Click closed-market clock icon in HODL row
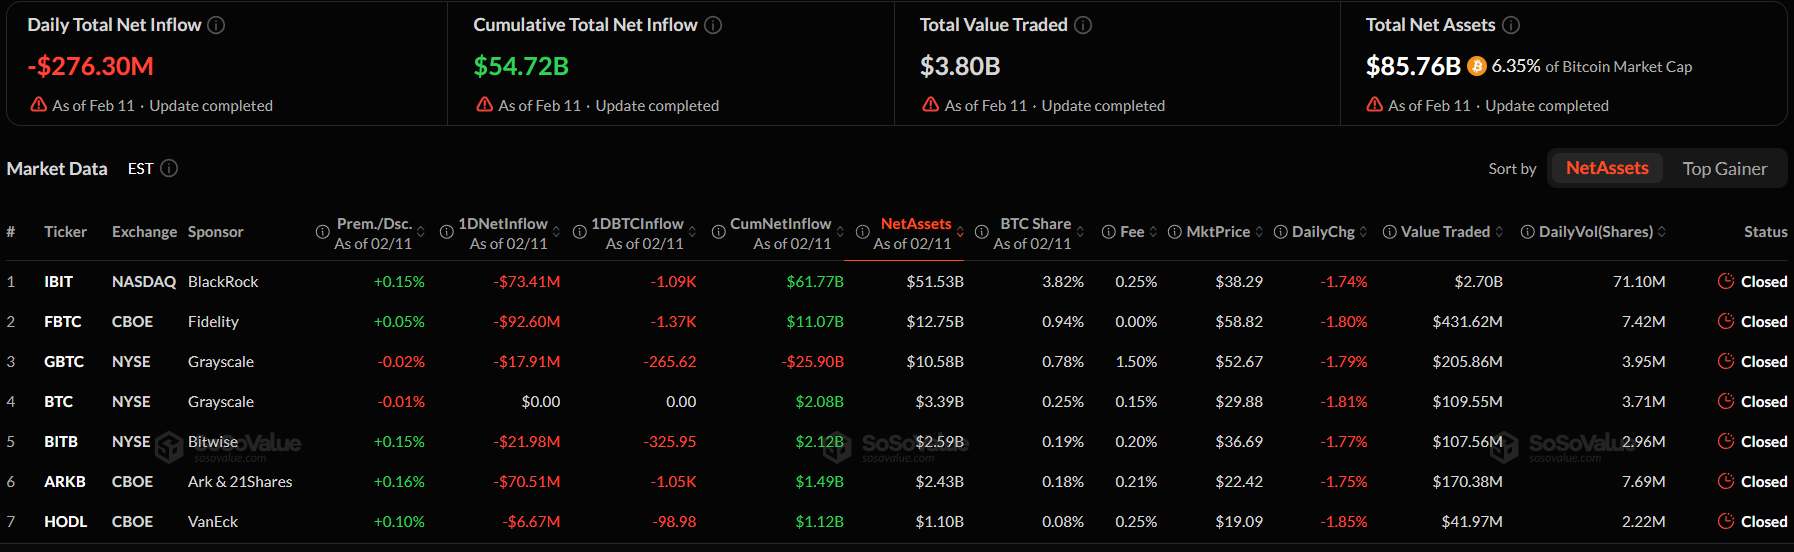Screen dimensions: 1794x552 (x=1725, y=521)
